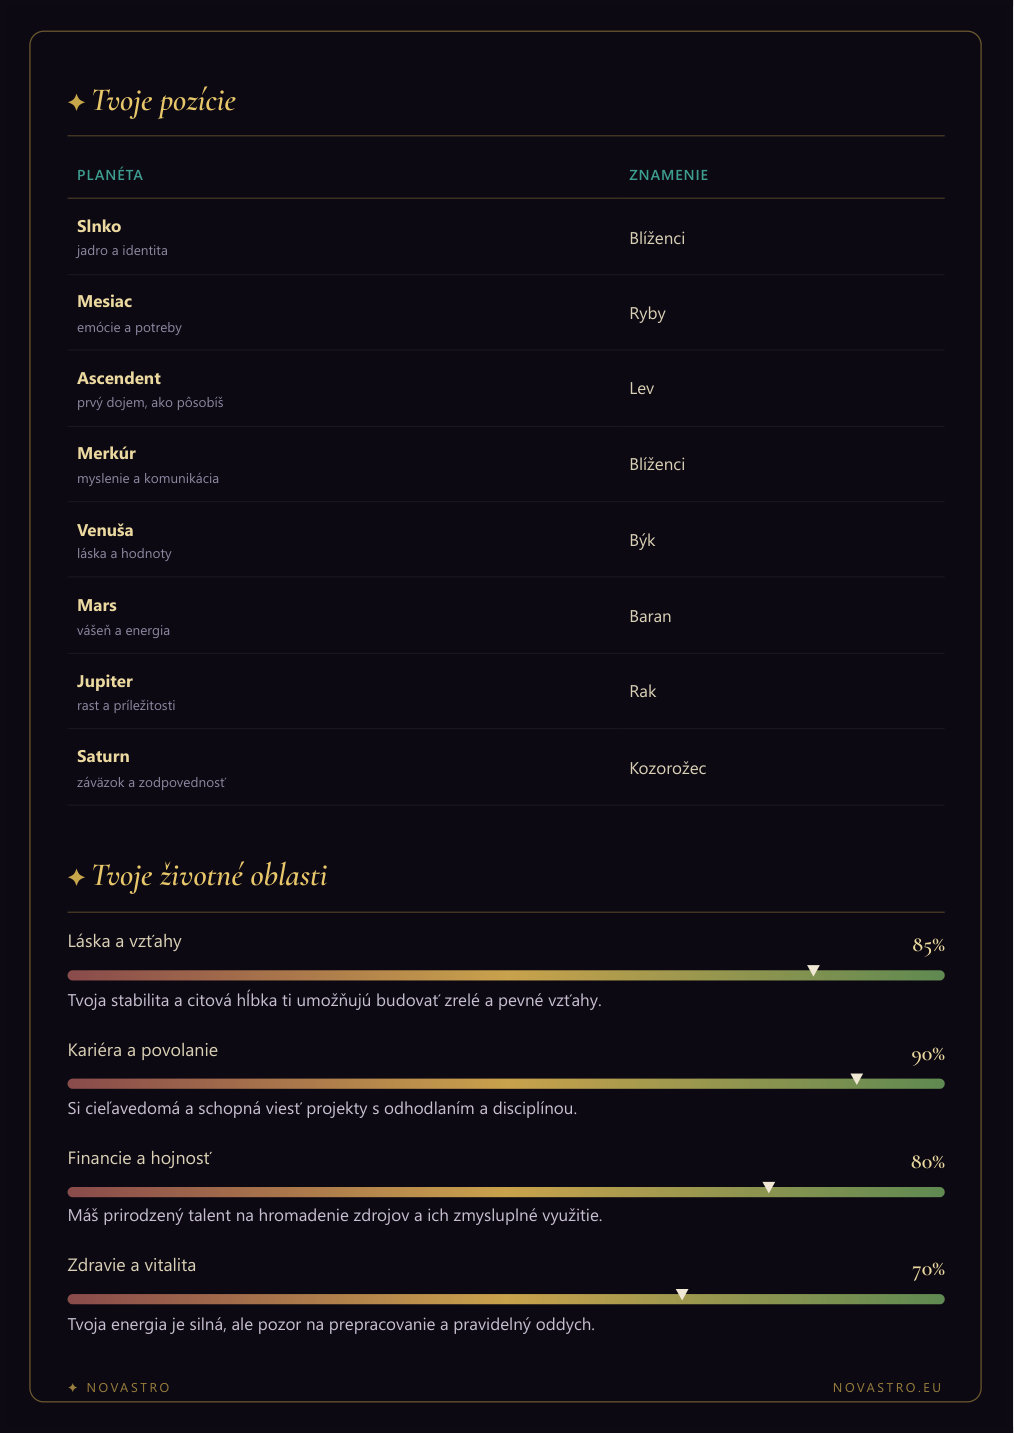Viewport: 1014px width, 1433px height.
Task: Click the 70% value for Zdravie a vitalita
Action: [928, 1270]
